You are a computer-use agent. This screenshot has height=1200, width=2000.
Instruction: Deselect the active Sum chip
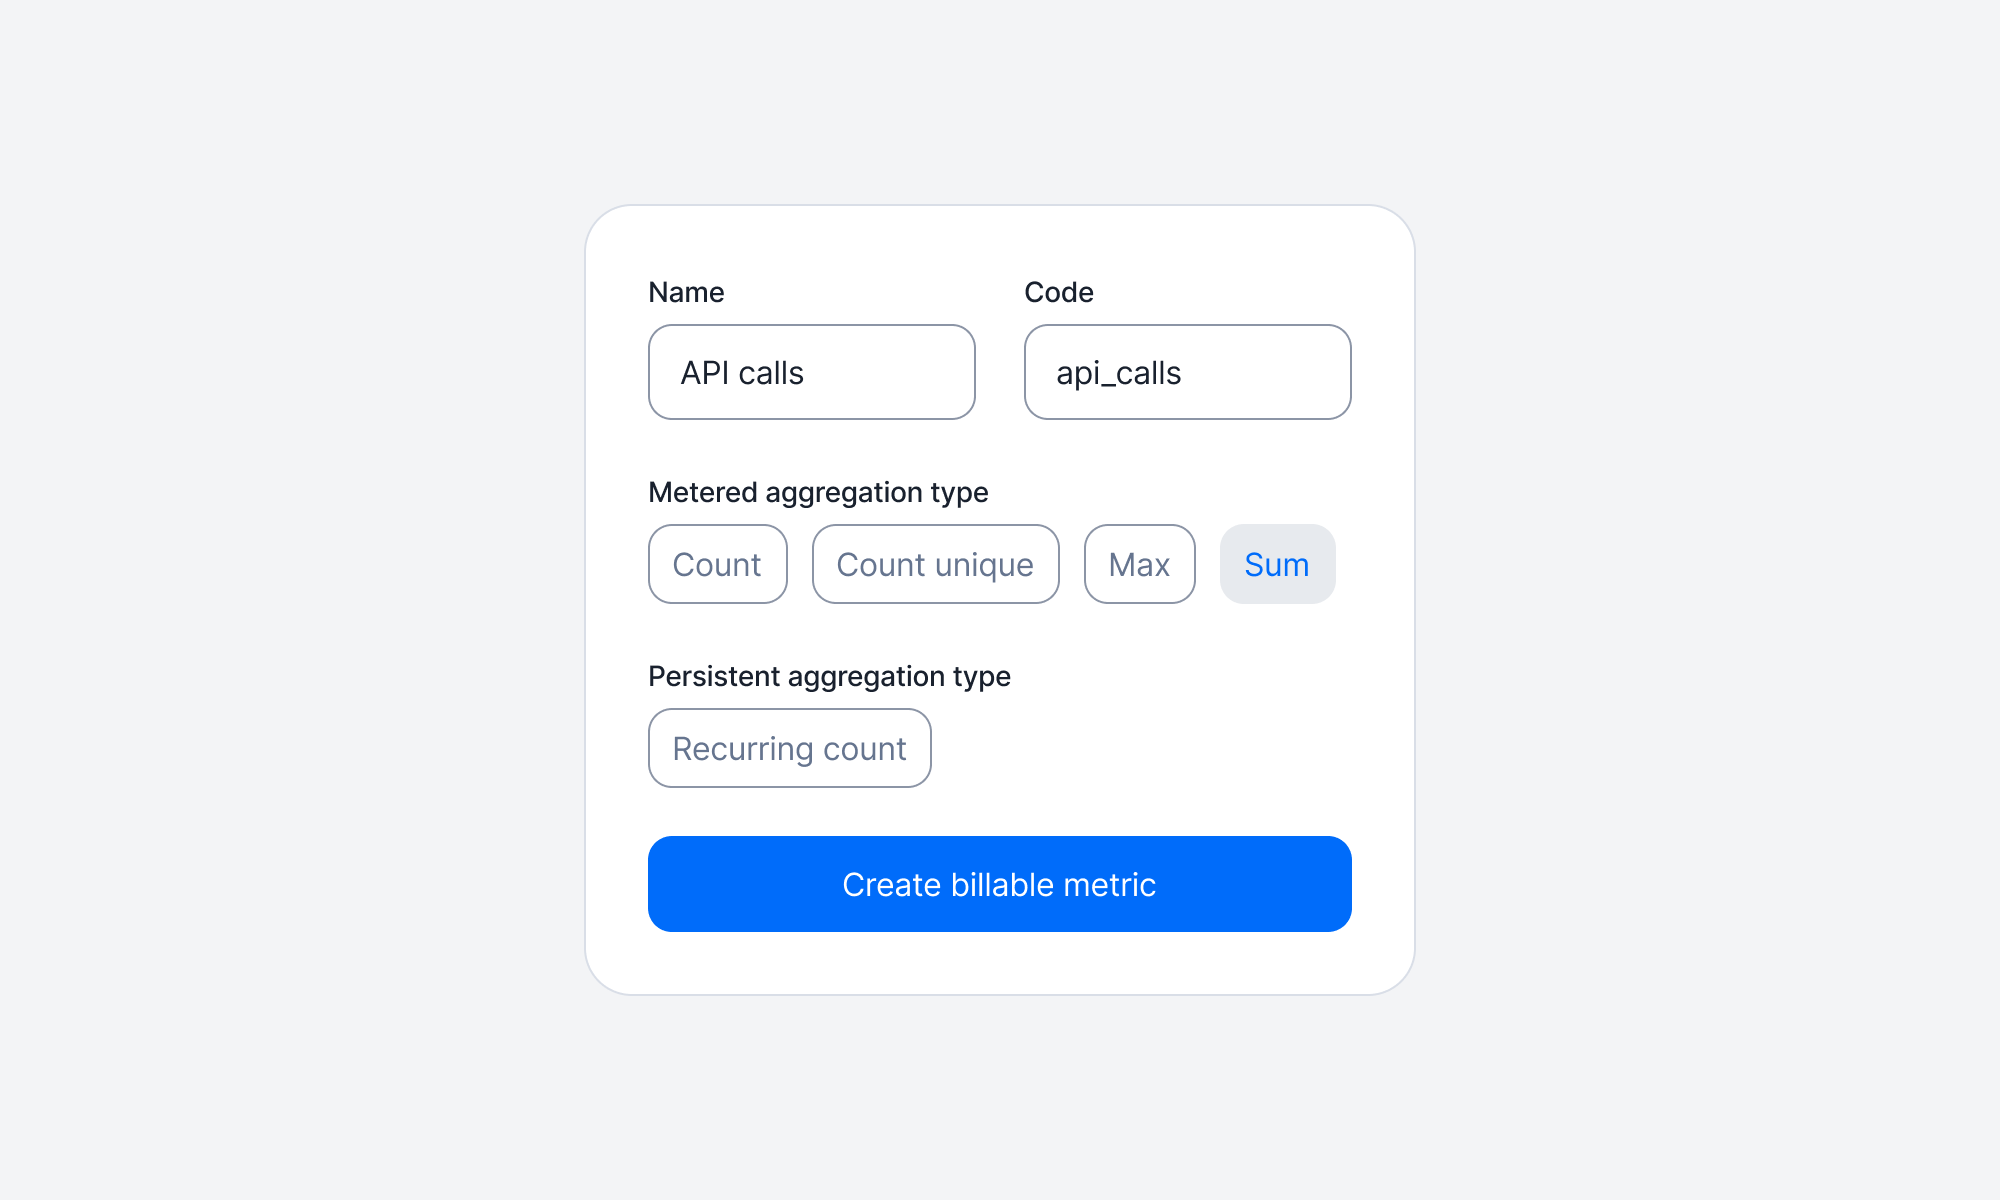1277,564
